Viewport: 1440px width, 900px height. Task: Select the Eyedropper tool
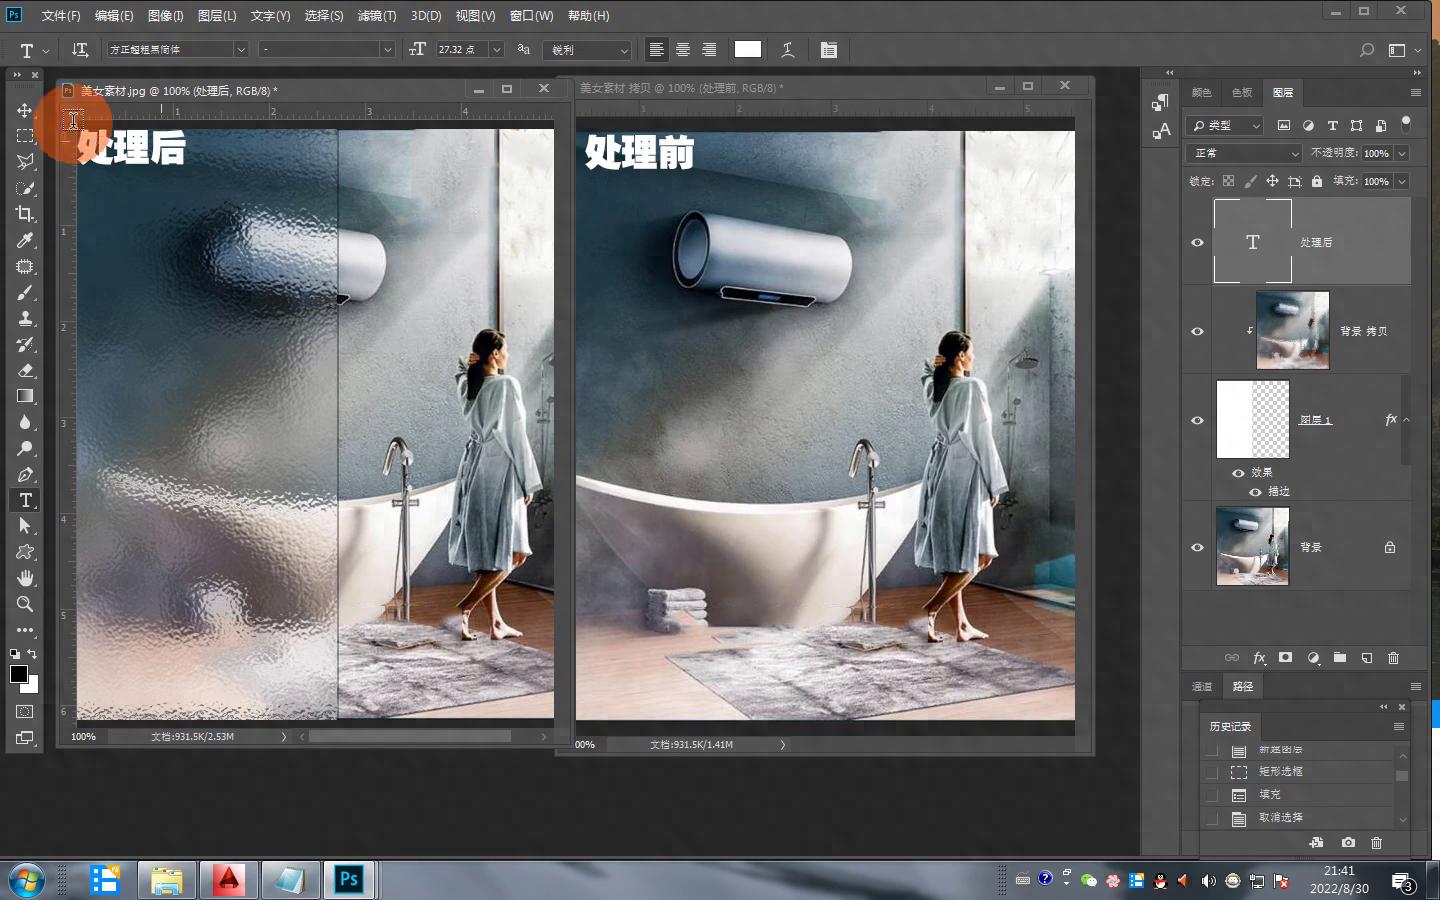25,240
